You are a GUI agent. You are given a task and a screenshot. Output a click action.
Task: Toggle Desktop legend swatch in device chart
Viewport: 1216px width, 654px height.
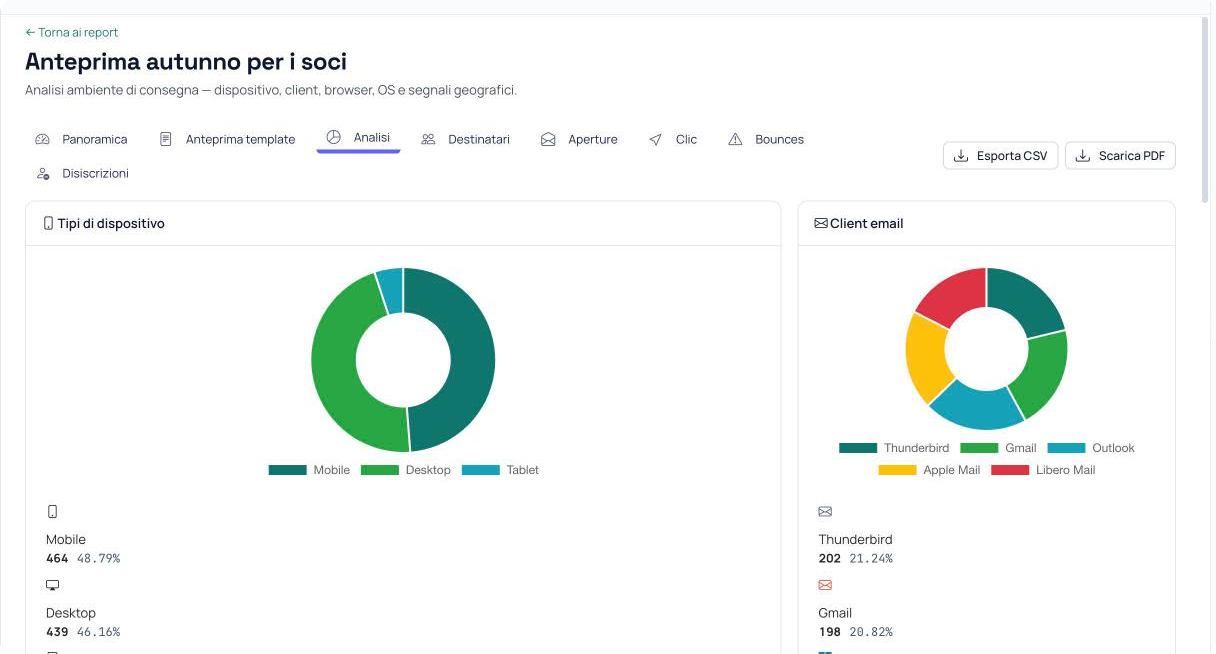click(380, 470)
